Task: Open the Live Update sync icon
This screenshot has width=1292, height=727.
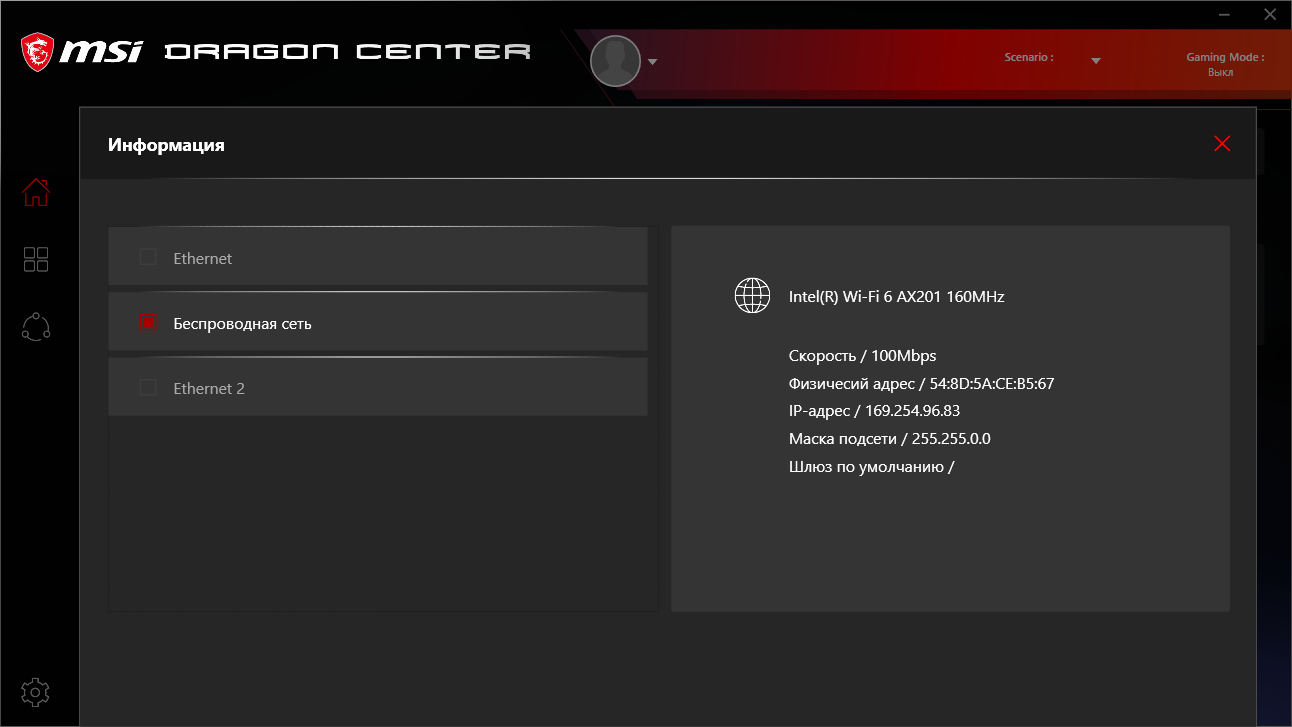Action: pos(36,327)
